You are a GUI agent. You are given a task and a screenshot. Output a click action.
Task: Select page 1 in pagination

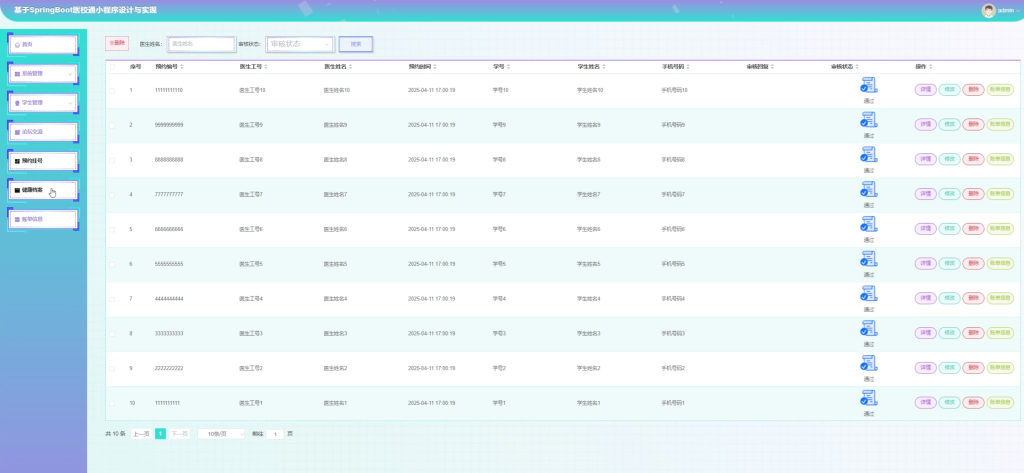[x=160, y=434]
